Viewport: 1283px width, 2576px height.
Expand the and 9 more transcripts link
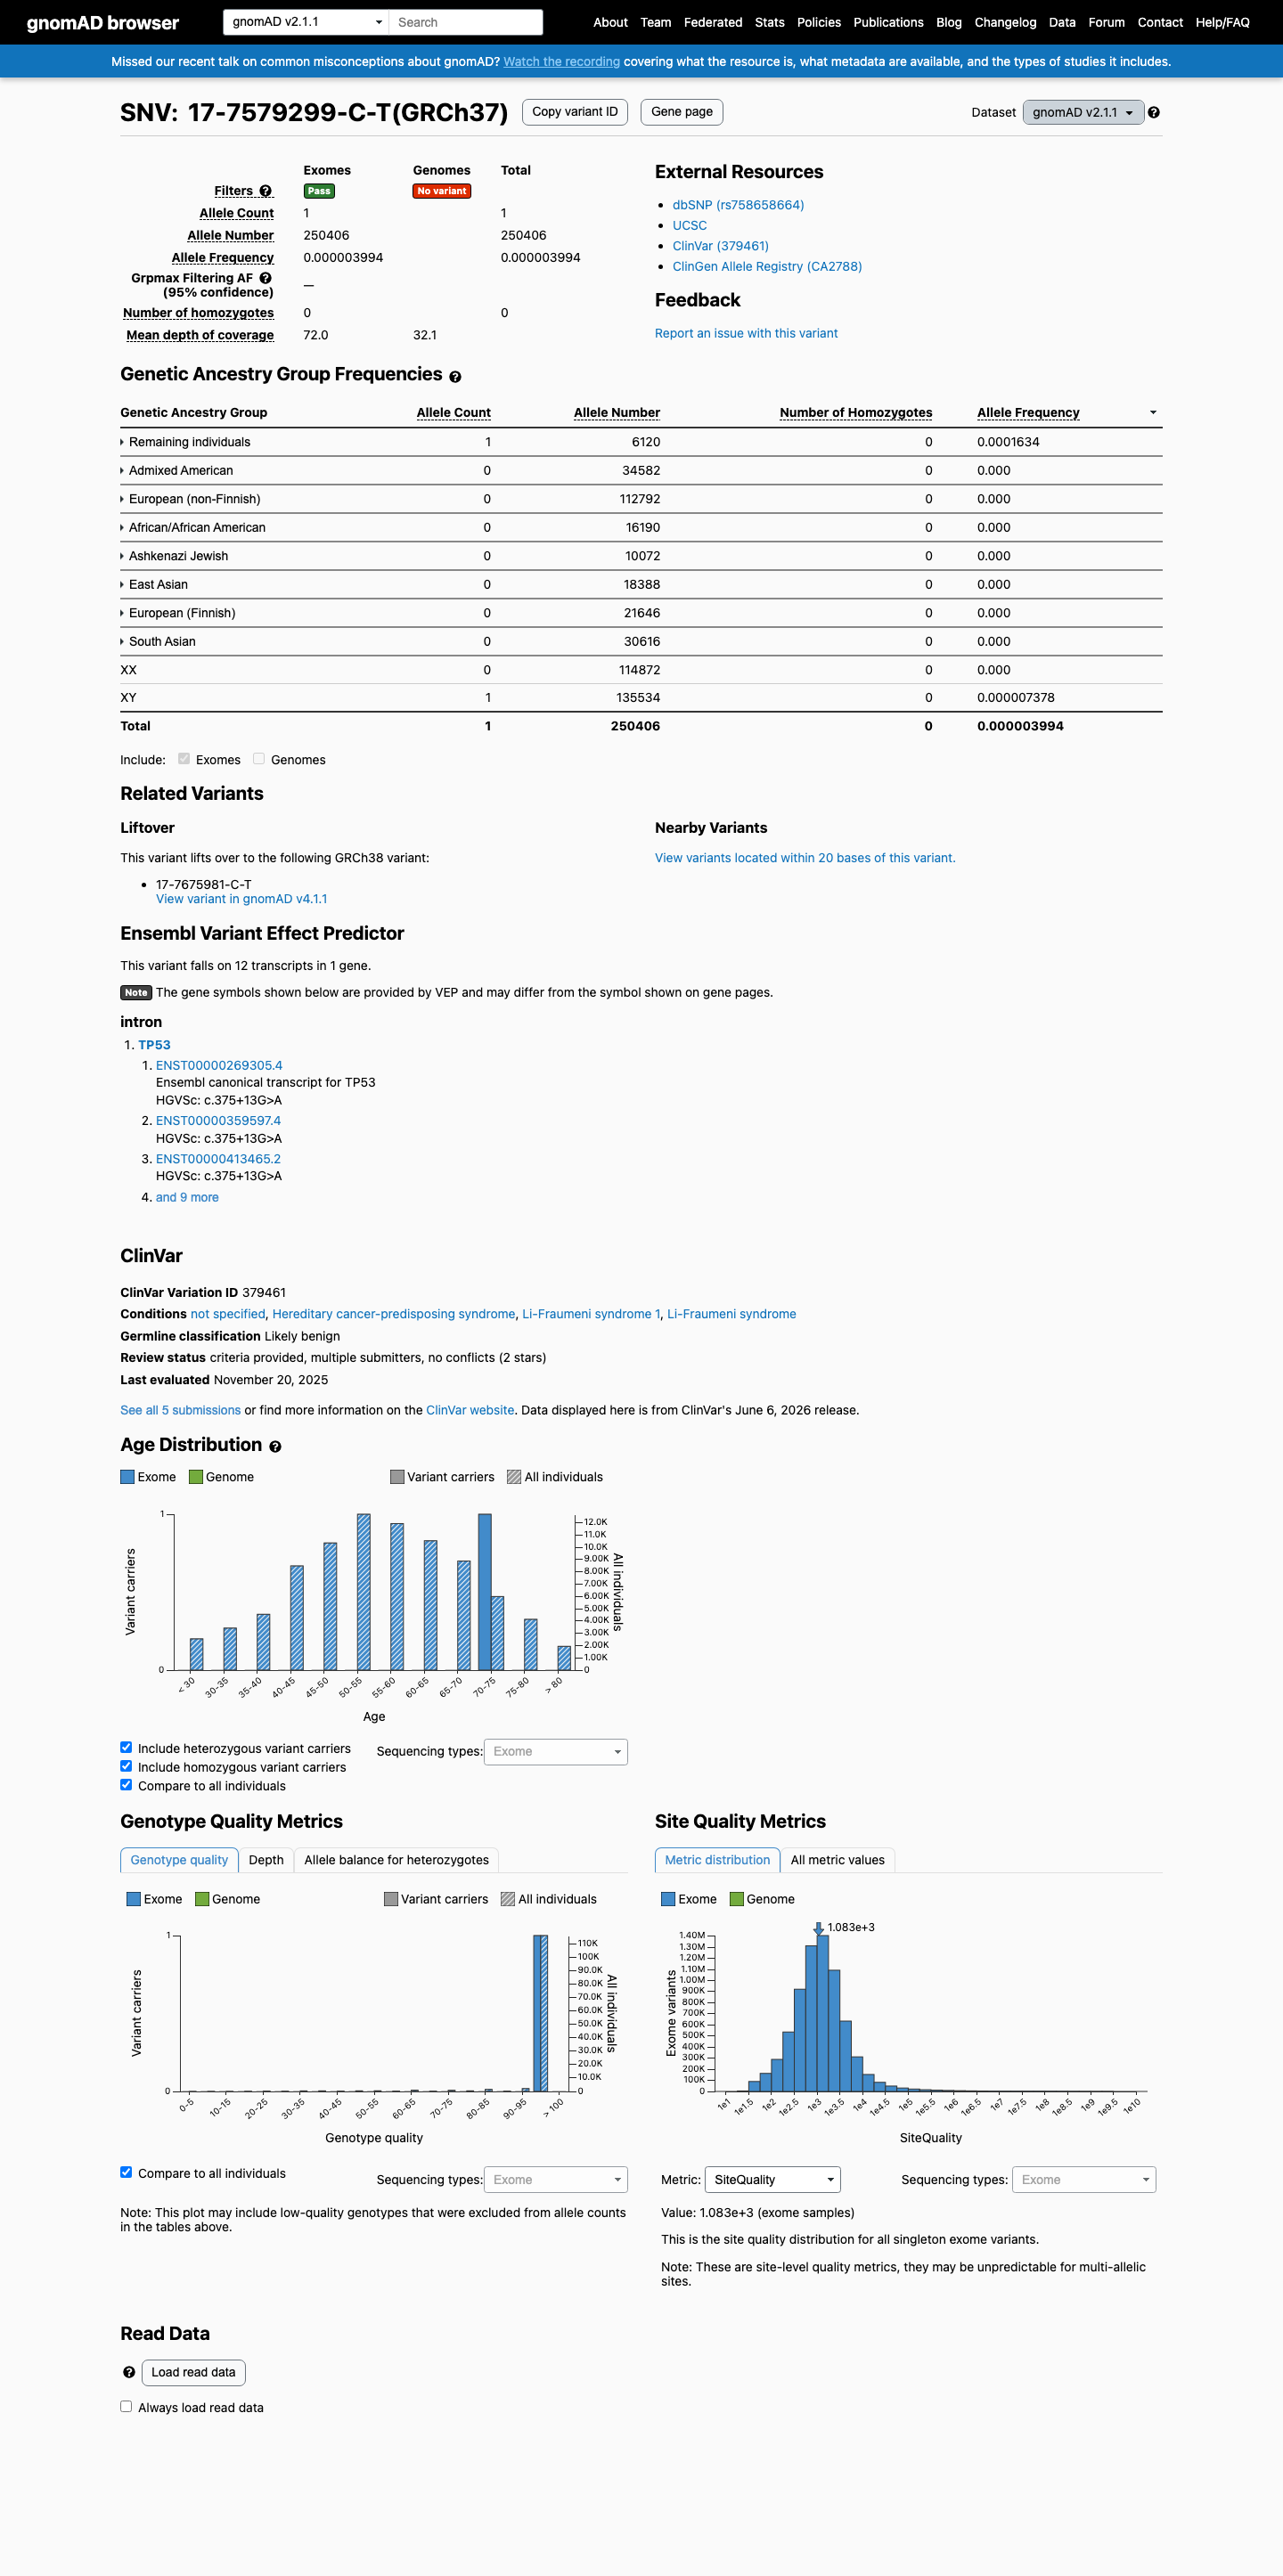click(187, 1197)
